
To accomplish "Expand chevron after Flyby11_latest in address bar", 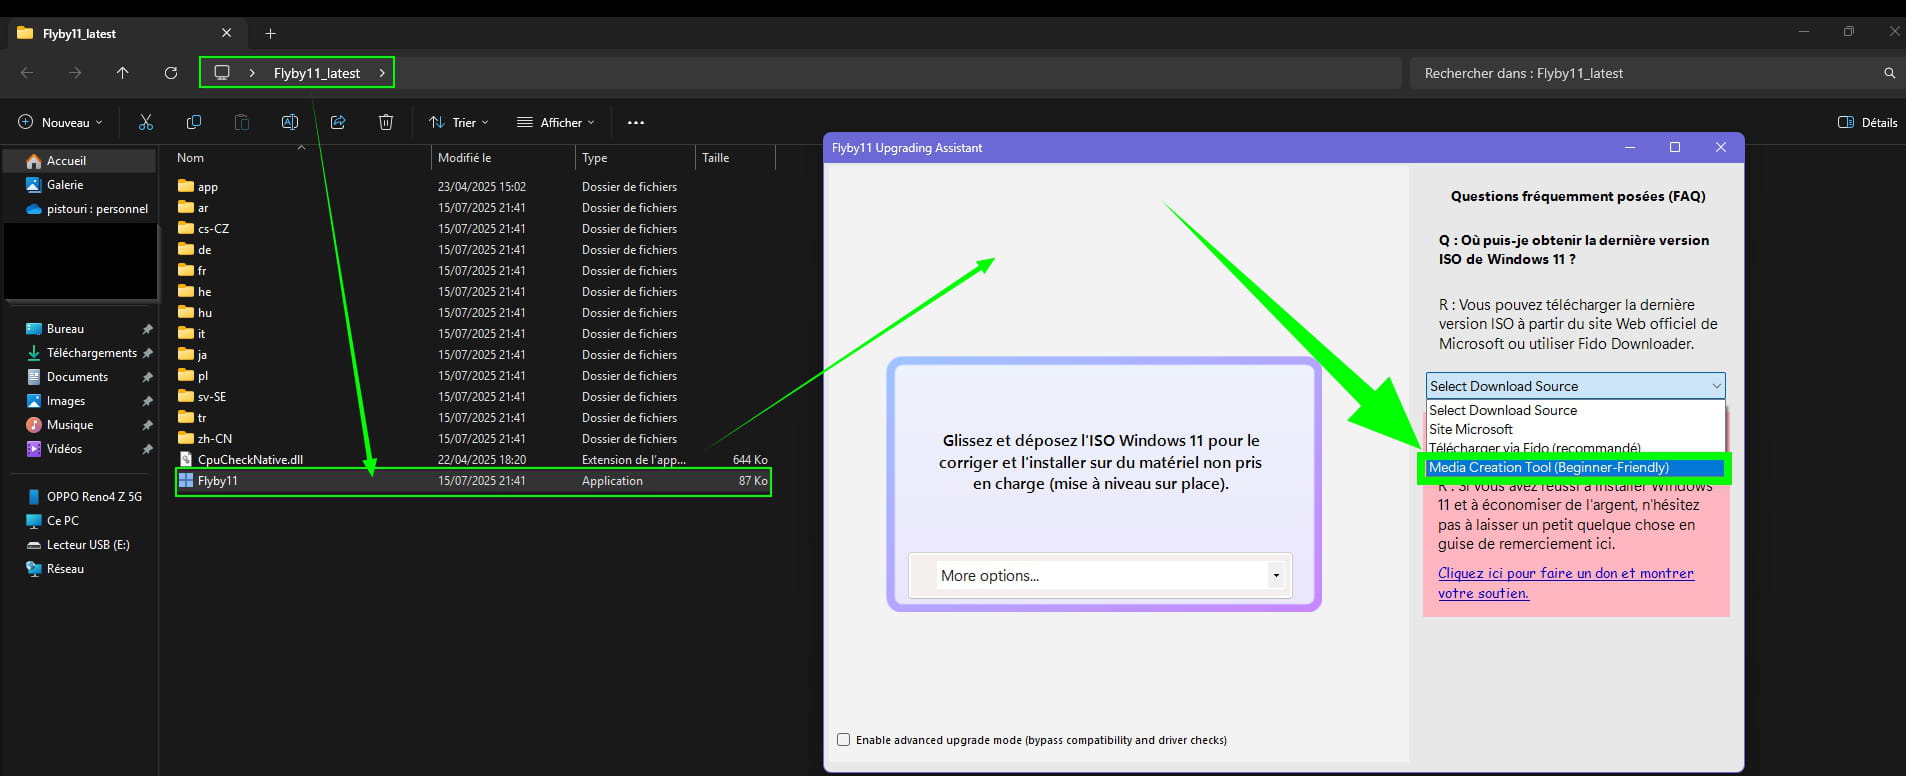I will [382, 73].
